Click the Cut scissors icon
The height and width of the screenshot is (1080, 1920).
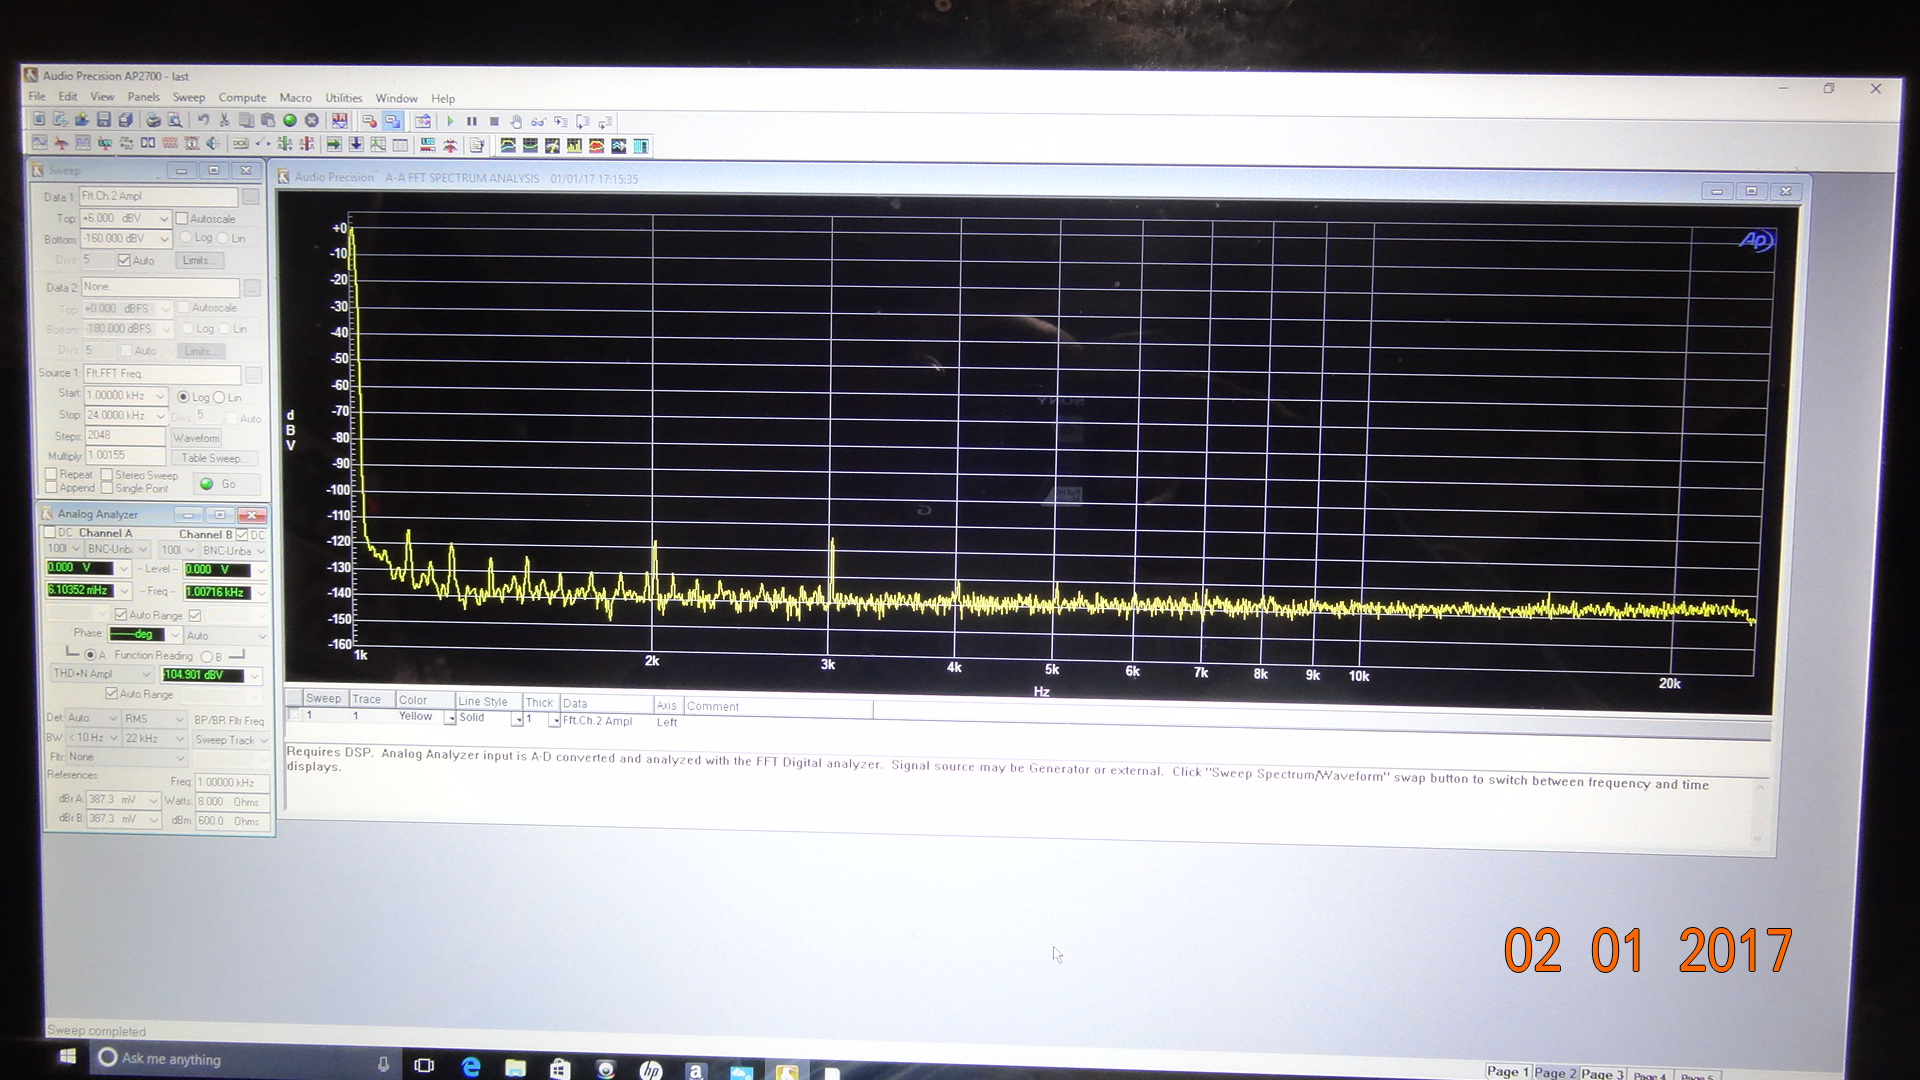tap(224, 120)
